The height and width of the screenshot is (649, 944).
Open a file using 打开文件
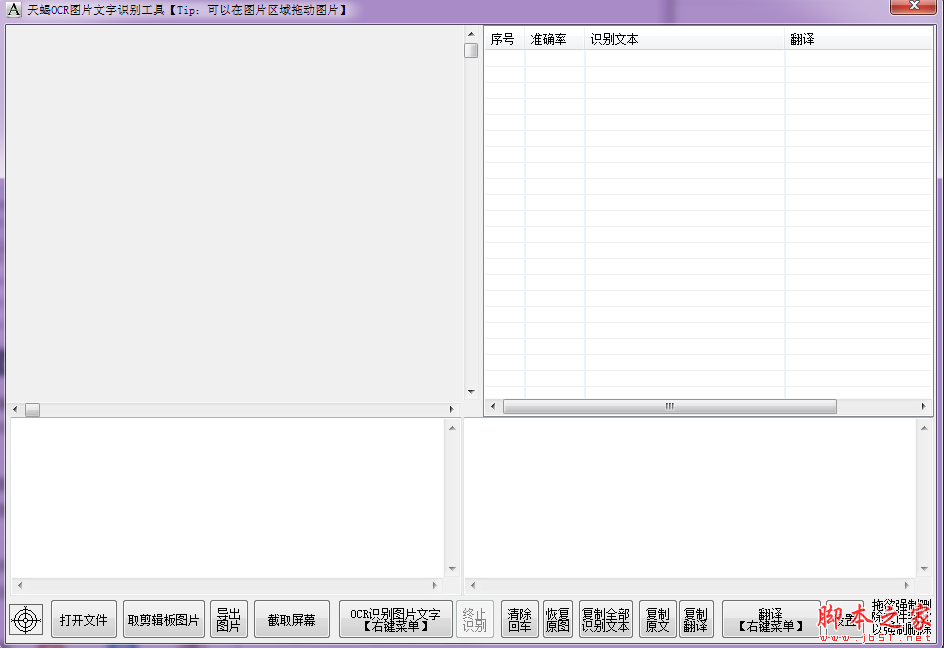[x=83, y=619]
